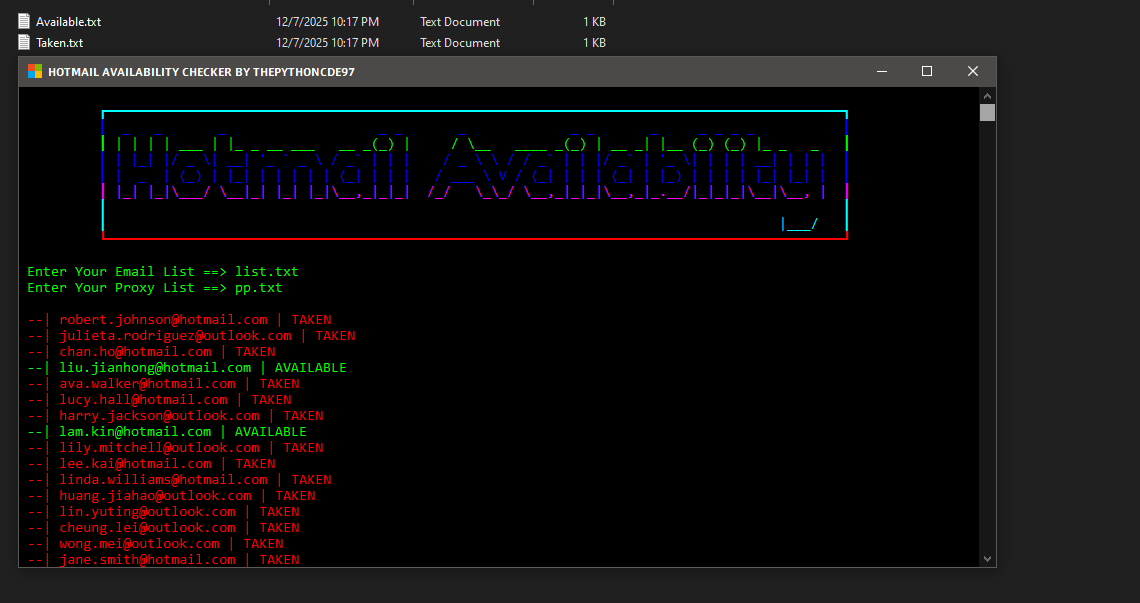Click the huang.jiahao@outlook.com TAKEN line
The height and width of the screenshot is (603, 1140).
(172, 495)
